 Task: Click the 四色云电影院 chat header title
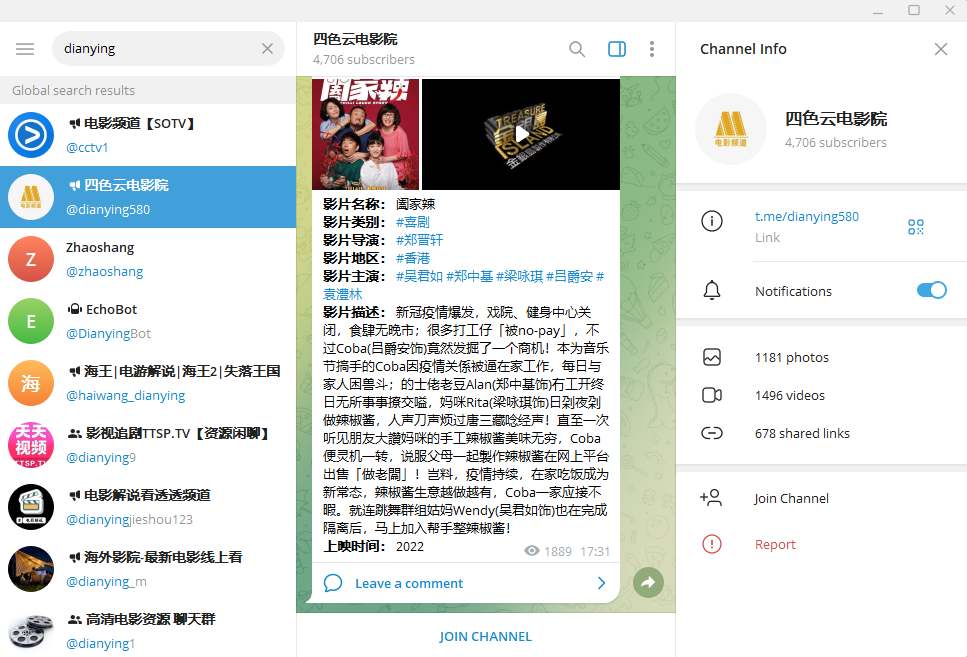(x=355, y=39)
